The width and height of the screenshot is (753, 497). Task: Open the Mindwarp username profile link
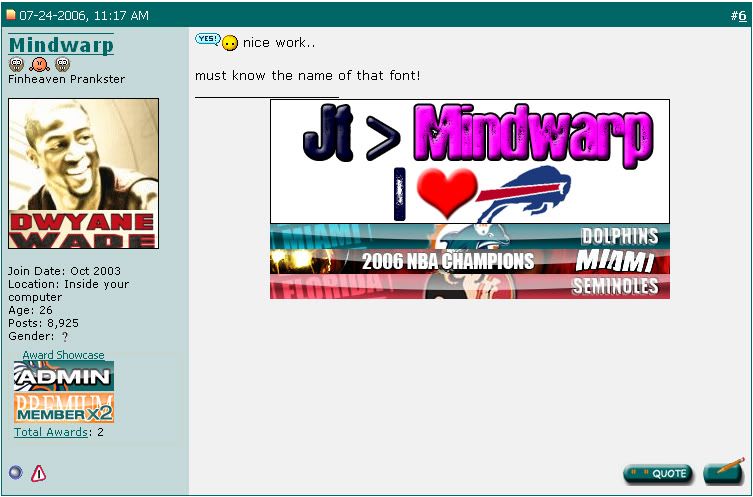(61, 45)
